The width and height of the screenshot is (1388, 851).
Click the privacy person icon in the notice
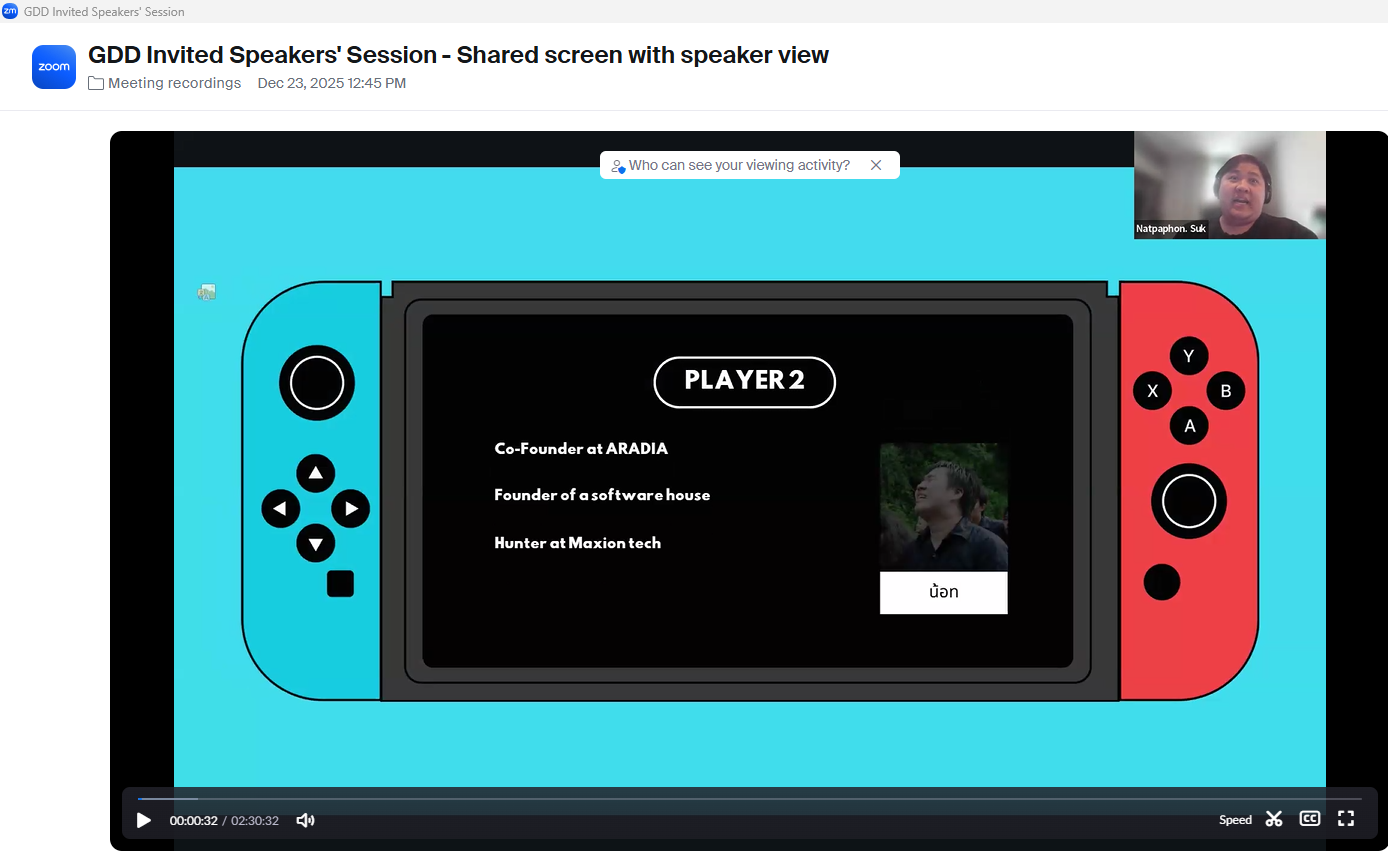[618, 166]
